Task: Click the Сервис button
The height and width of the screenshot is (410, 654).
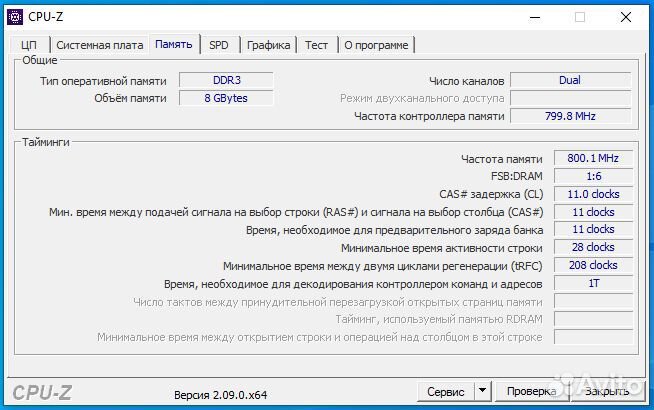Action: (x=445, y=392)
